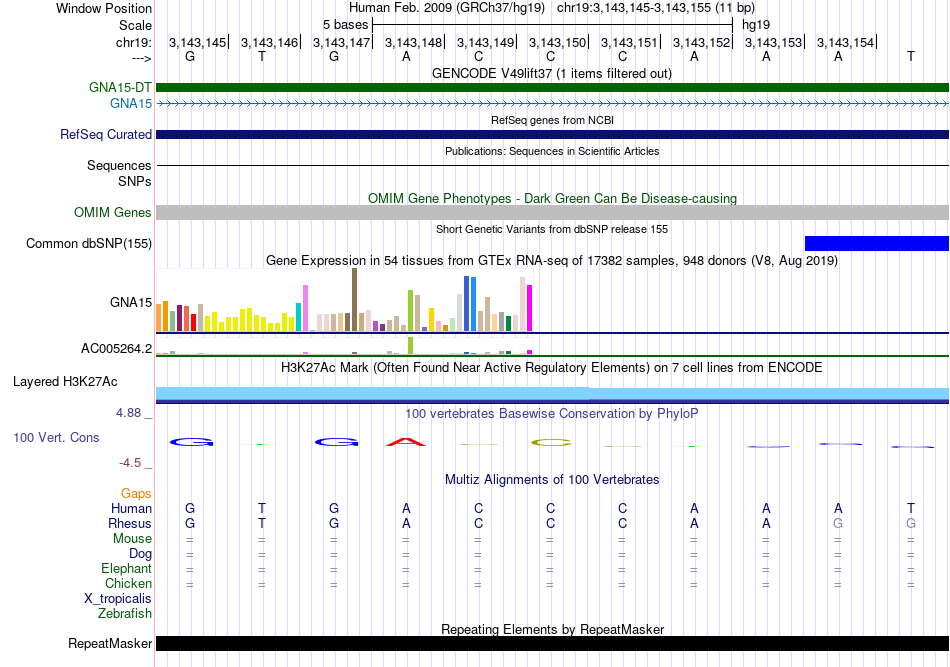Click the -4.5 conservation scale value

tap(130, 463)
